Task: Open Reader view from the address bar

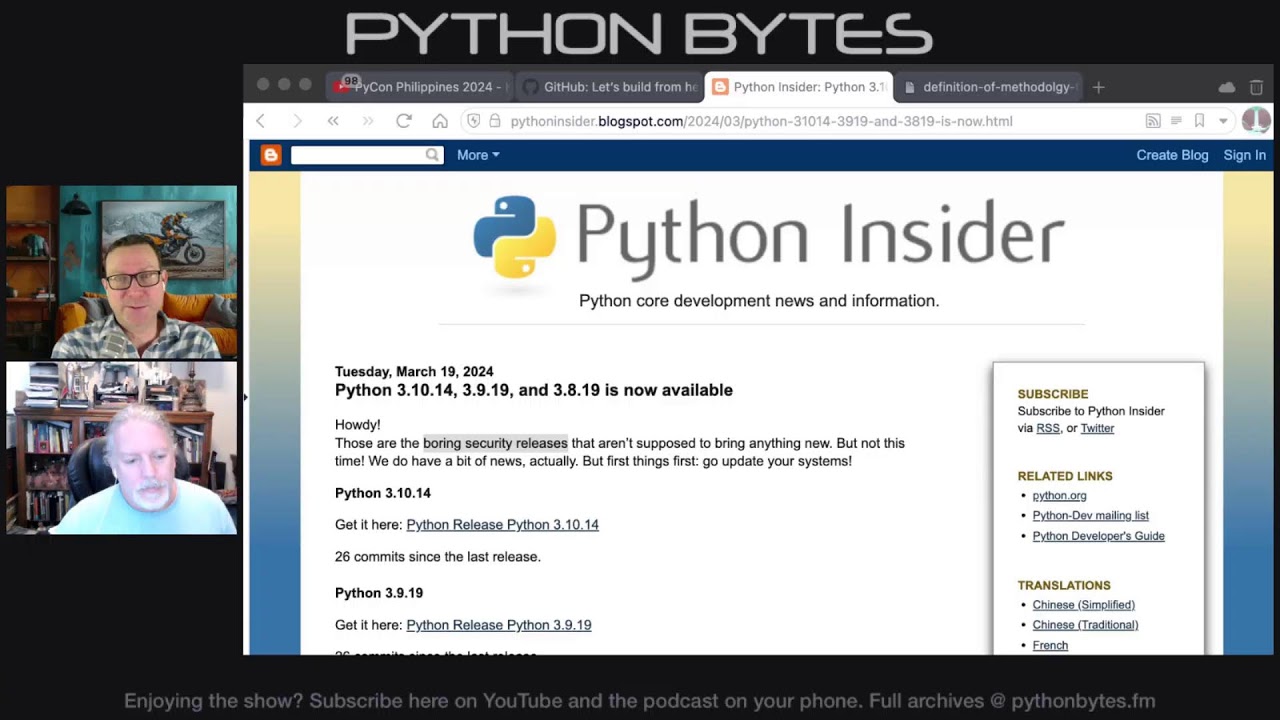Action: [1175, 120]
